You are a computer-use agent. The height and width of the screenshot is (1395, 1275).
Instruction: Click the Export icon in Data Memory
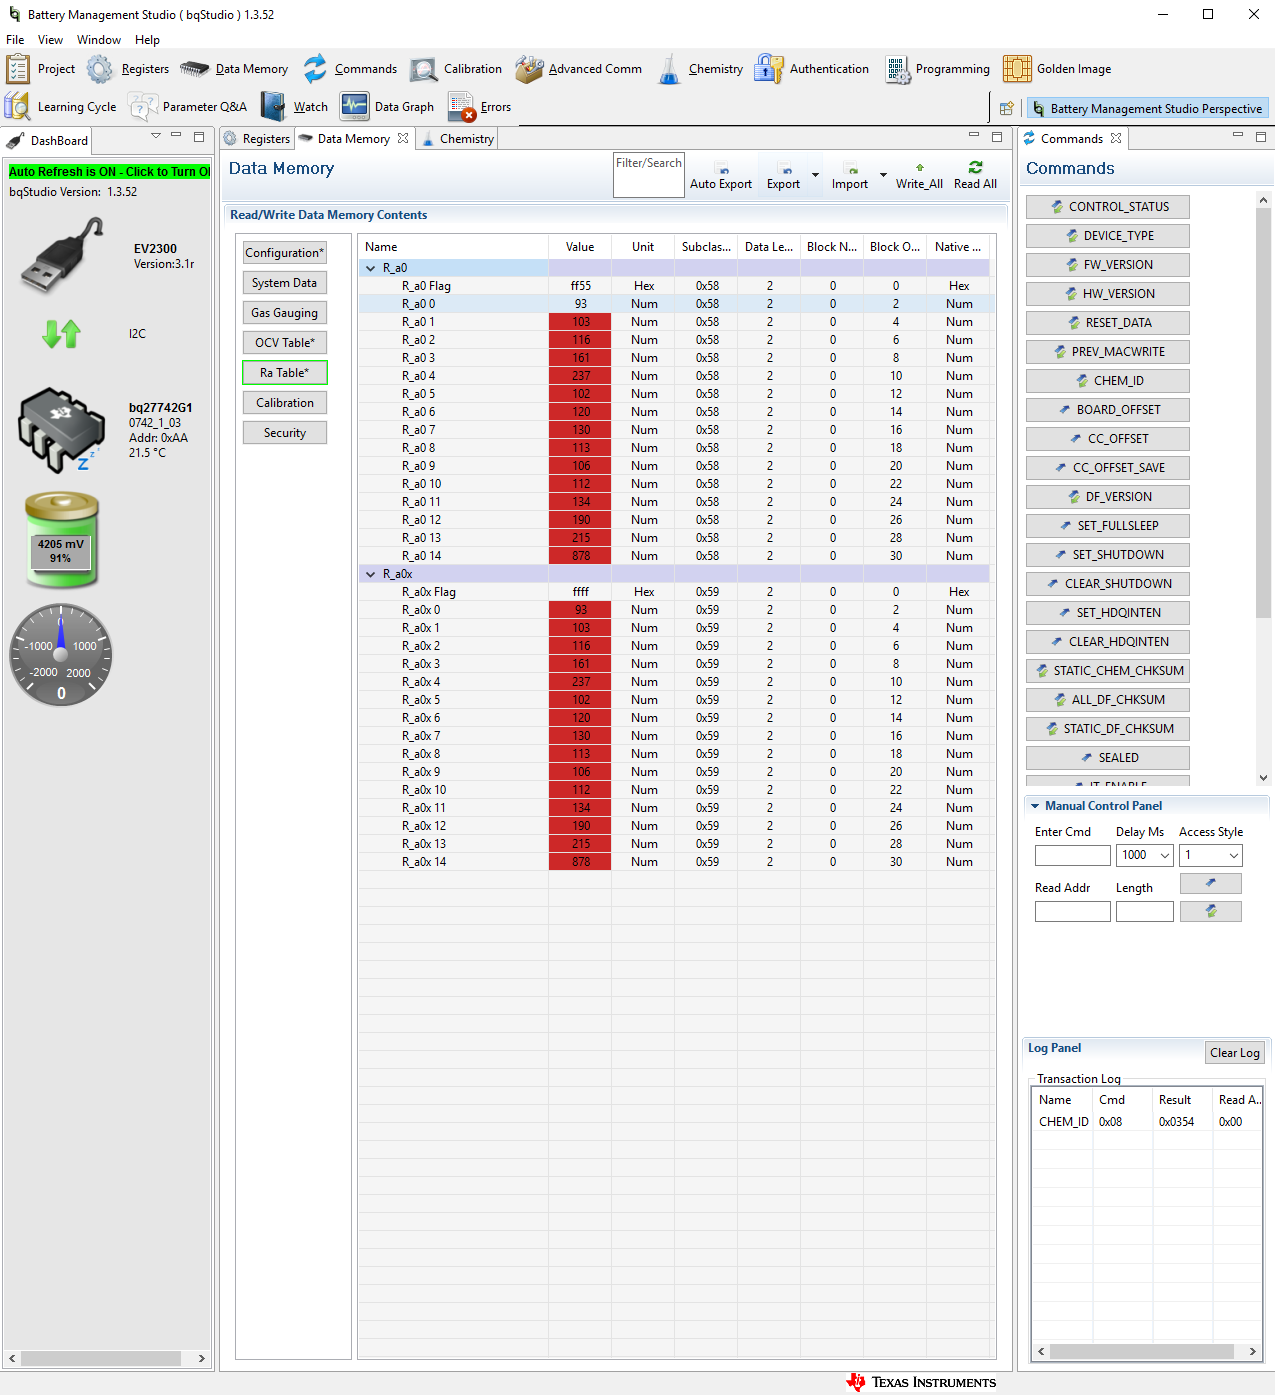(x=784, y=176)
